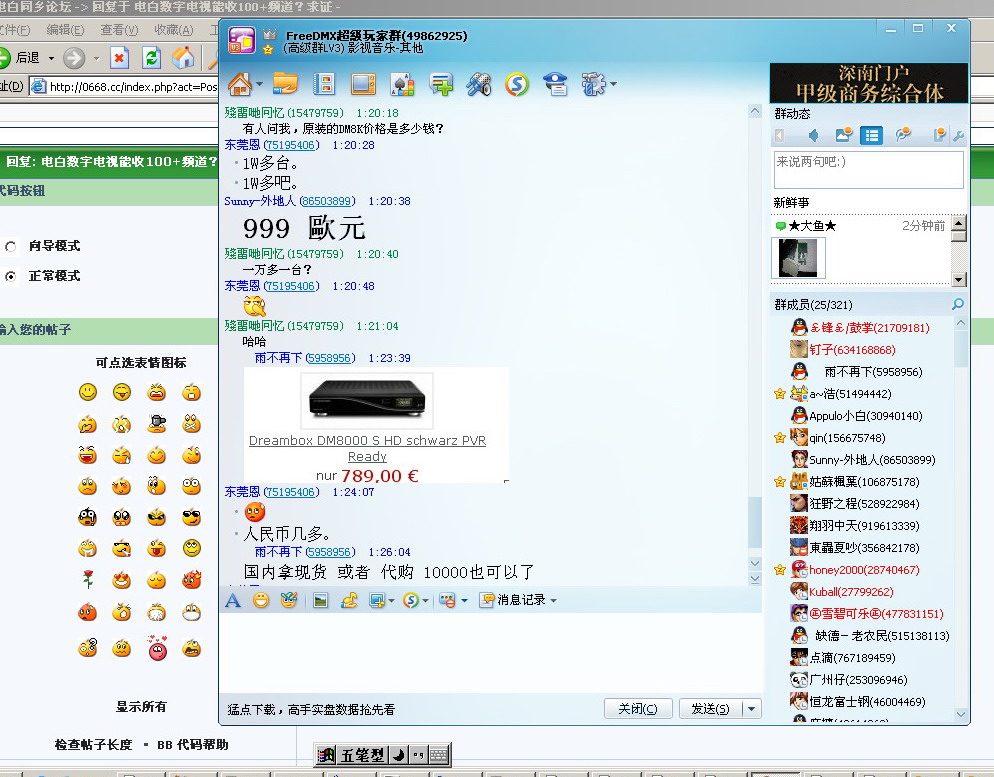Select the 向导模式 radio button
994x777 pixels.
[11, 246]
